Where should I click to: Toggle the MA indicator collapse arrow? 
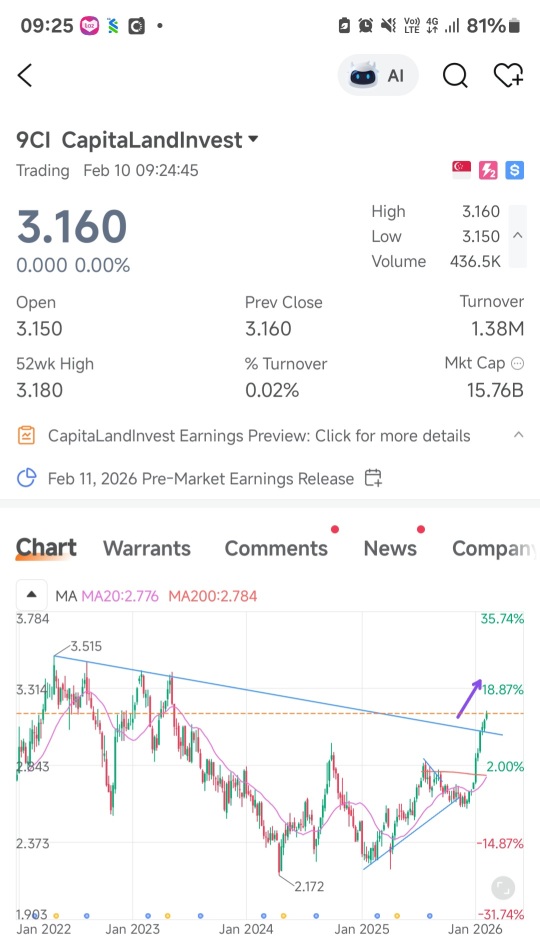31,595
